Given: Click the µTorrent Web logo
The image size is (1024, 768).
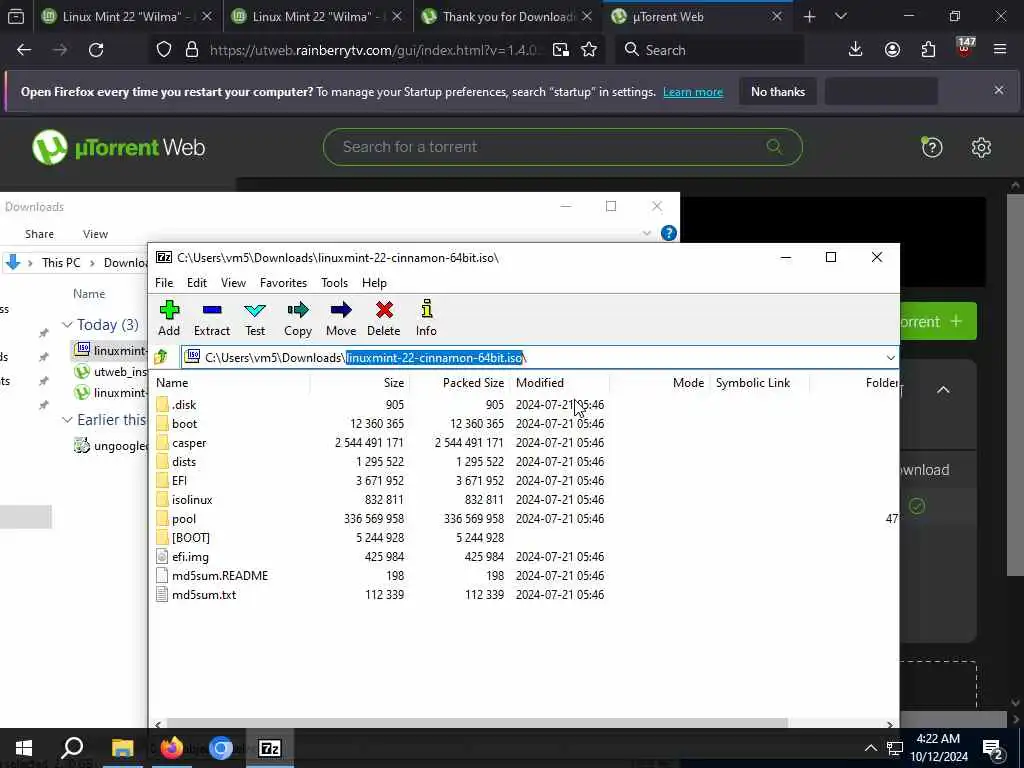Looking at the screenshot, I should 118,148.
